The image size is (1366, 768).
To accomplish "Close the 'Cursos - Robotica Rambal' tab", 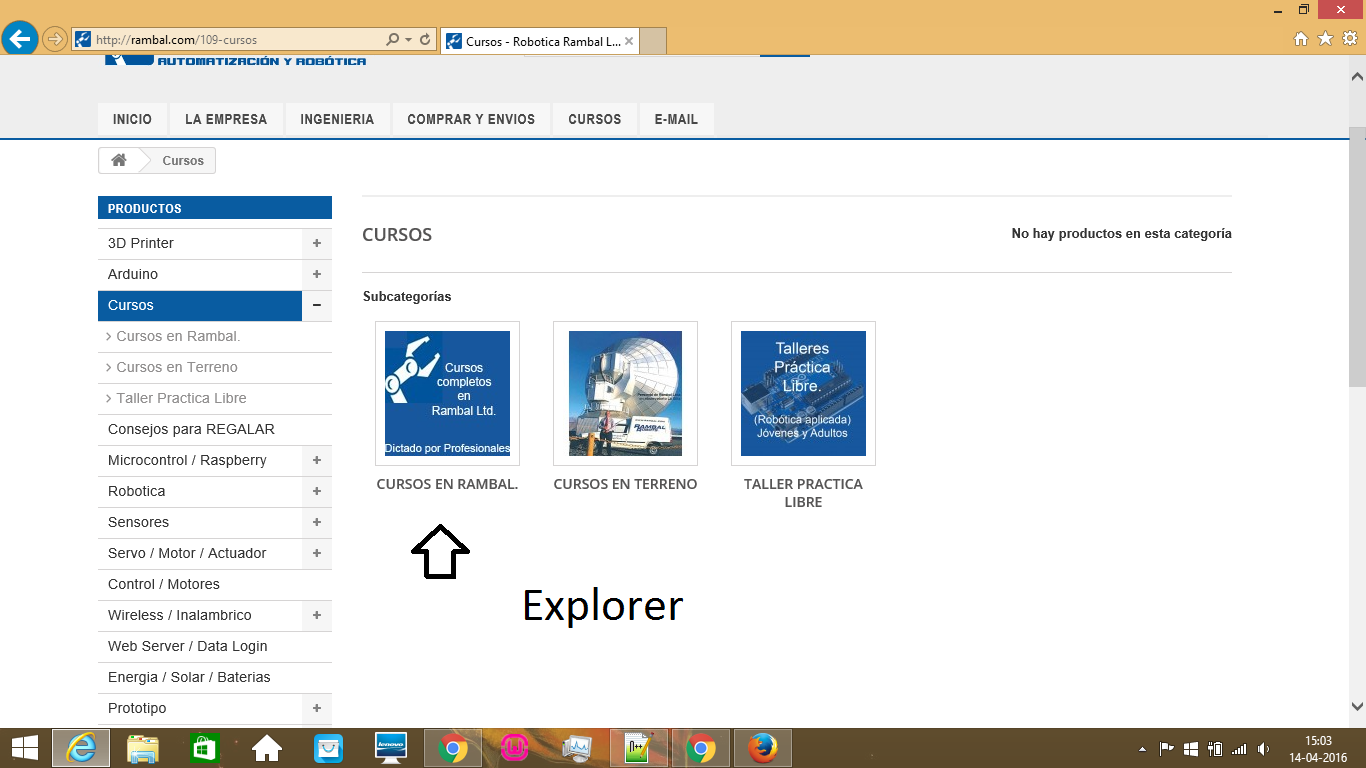I will (629, 42).
